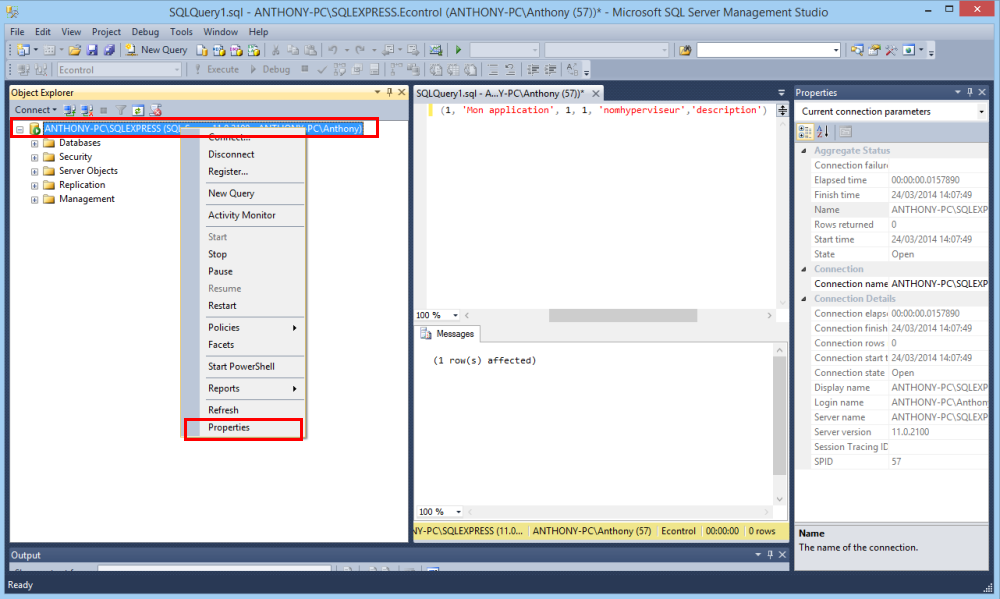Open the Project menu
This screenshot has width=1000, height=599.
tap(106, 32)
